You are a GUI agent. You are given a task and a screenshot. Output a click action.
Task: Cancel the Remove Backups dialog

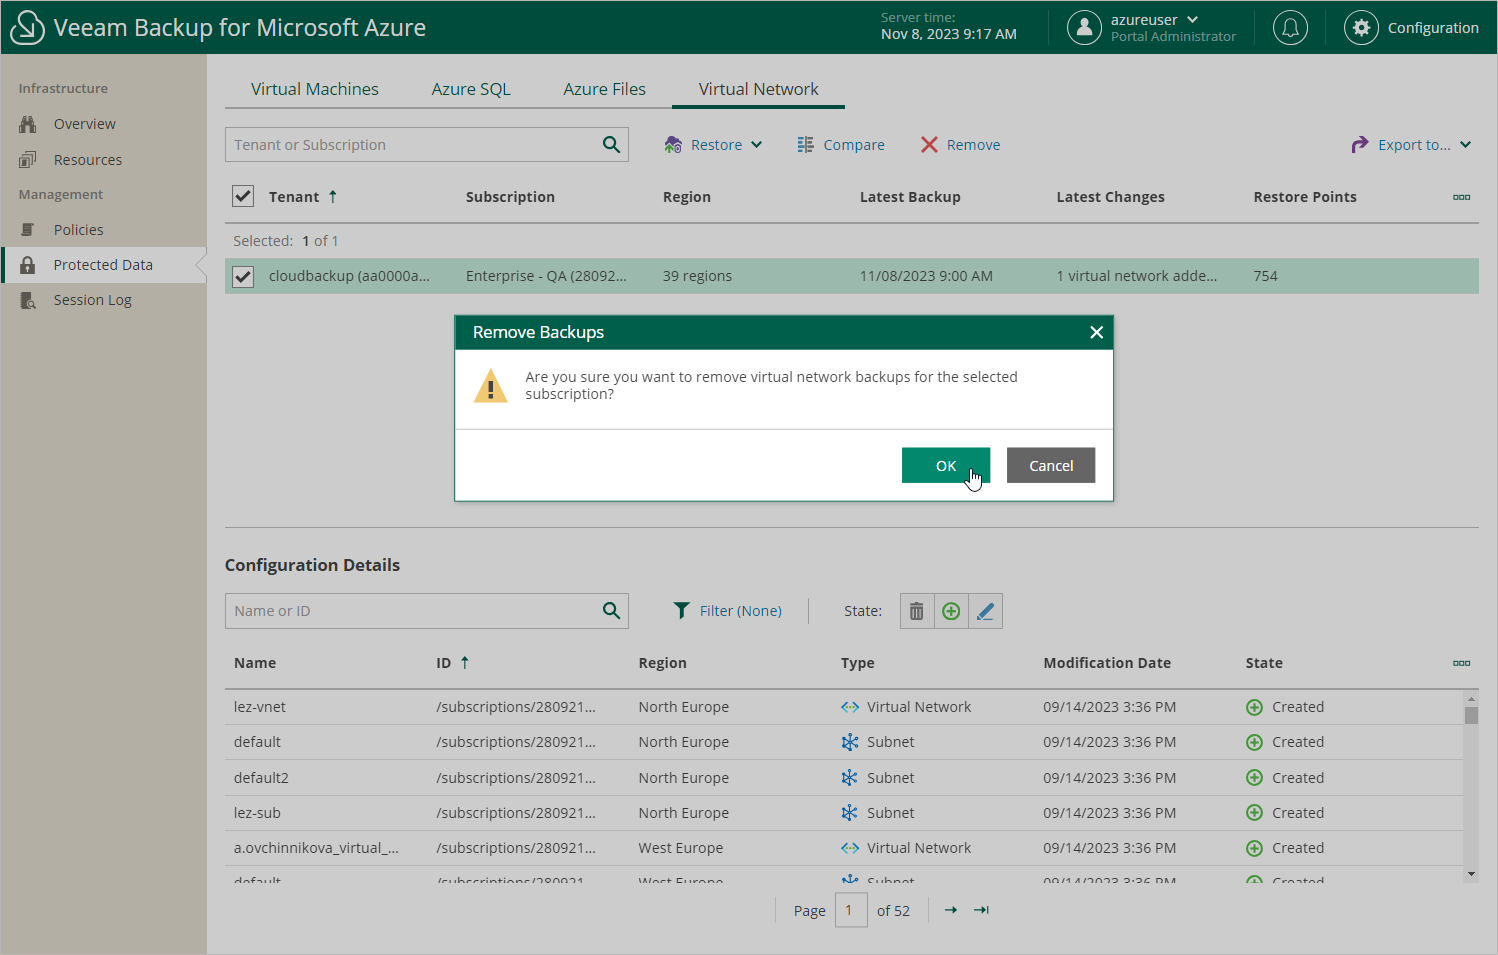click(1051, 465)
